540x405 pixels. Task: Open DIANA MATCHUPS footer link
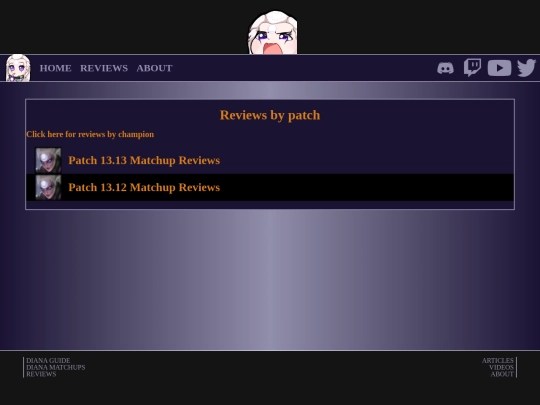(56, 367)
